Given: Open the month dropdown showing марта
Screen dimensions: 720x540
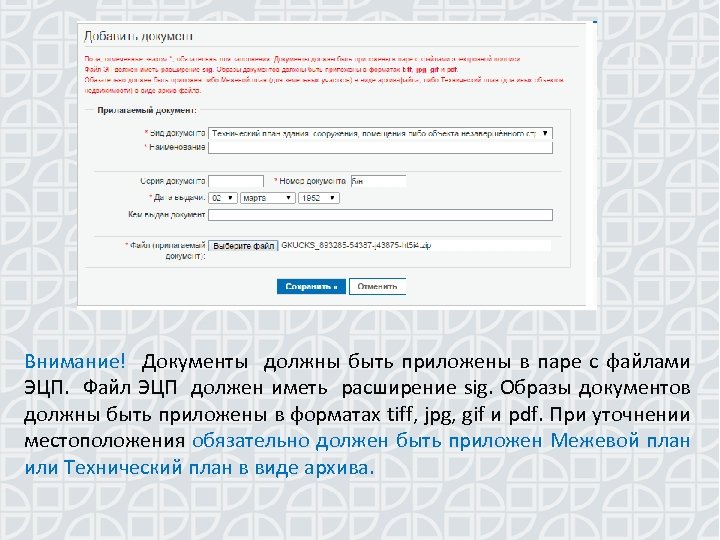Looking at the screenshot, I should 268,198.
